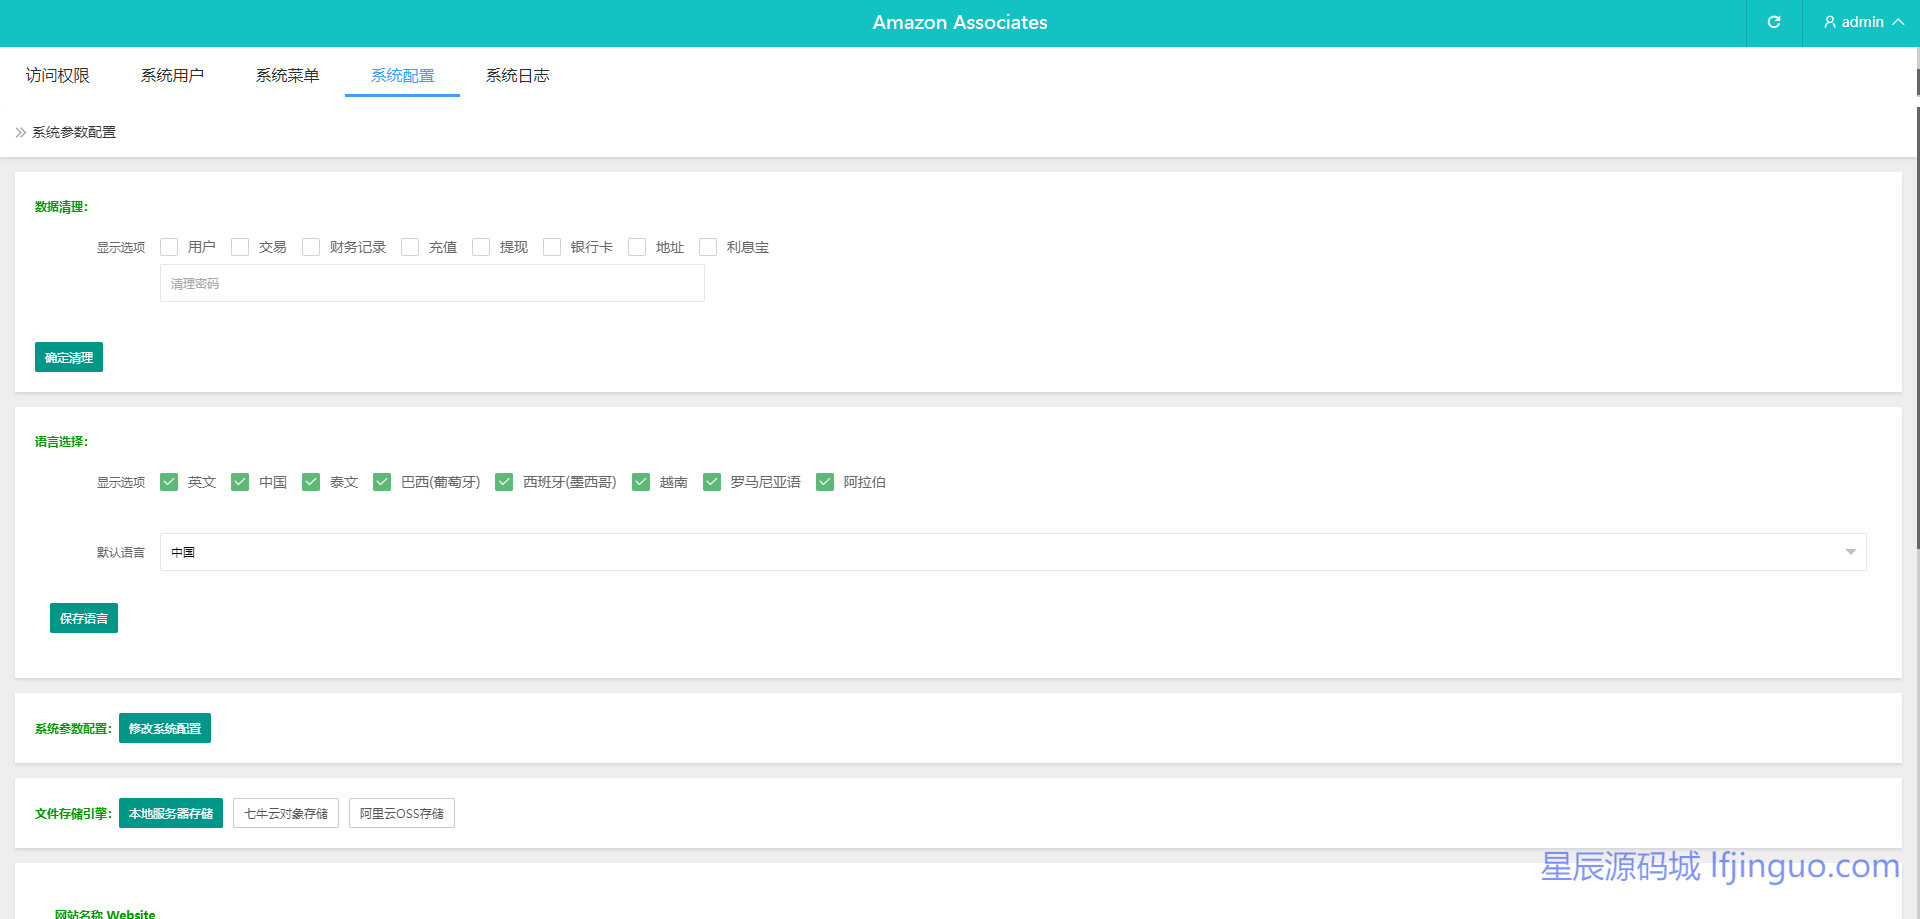Viewport: 1920px width, 919px height.
Task: Click the admin user profile icon
Action: pos(1830,22)
